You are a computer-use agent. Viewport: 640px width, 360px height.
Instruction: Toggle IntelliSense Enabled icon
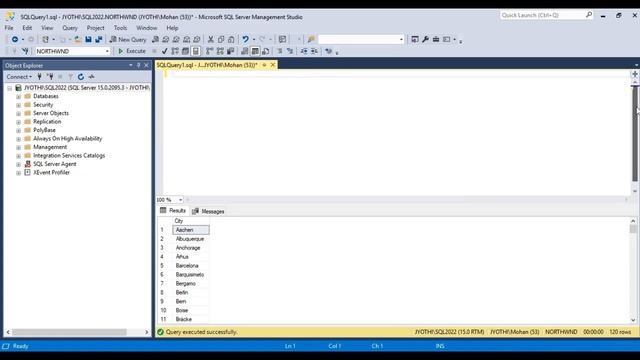[196, 51]
